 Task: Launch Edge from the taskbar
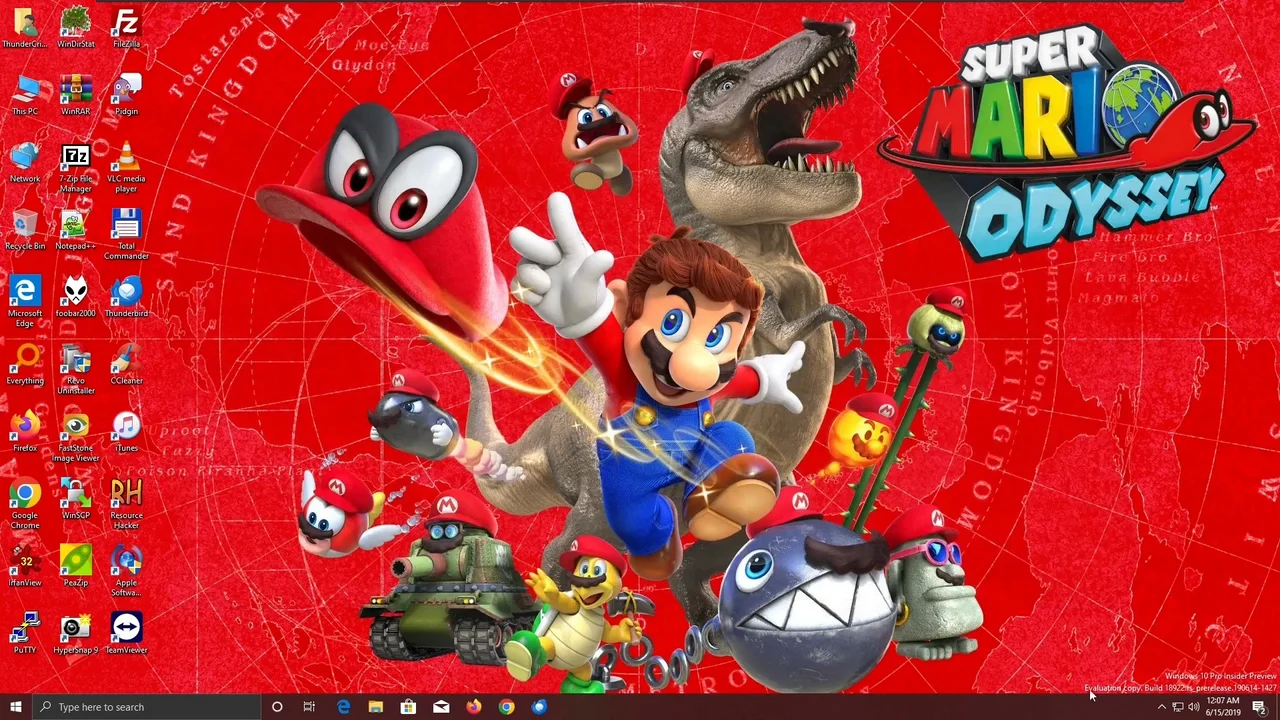[343, 707]
